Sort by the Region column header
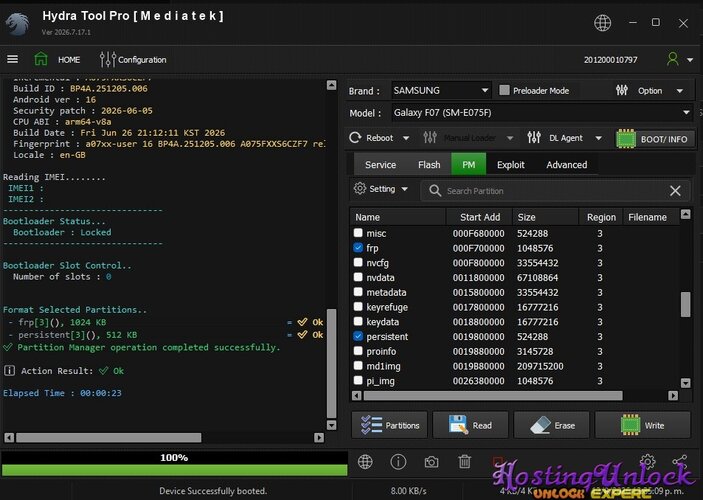The height and width of the screenshot is (500, 703). tap(601, 217)
